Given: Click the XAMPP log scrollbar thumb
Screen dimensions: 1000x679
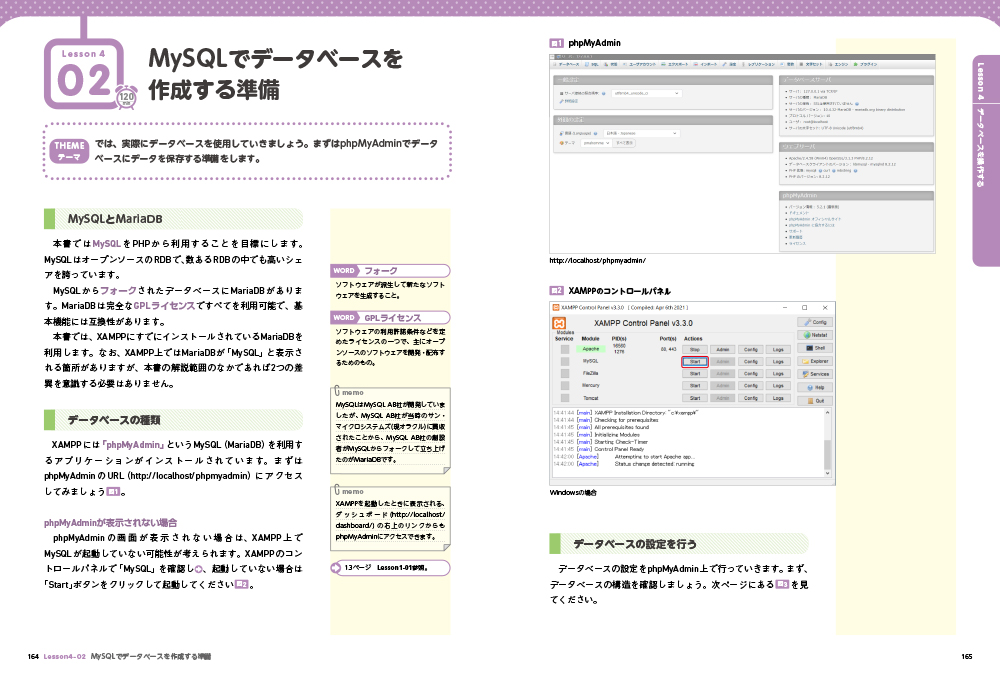Looking at the screenshot, I should tap(828, 455).
